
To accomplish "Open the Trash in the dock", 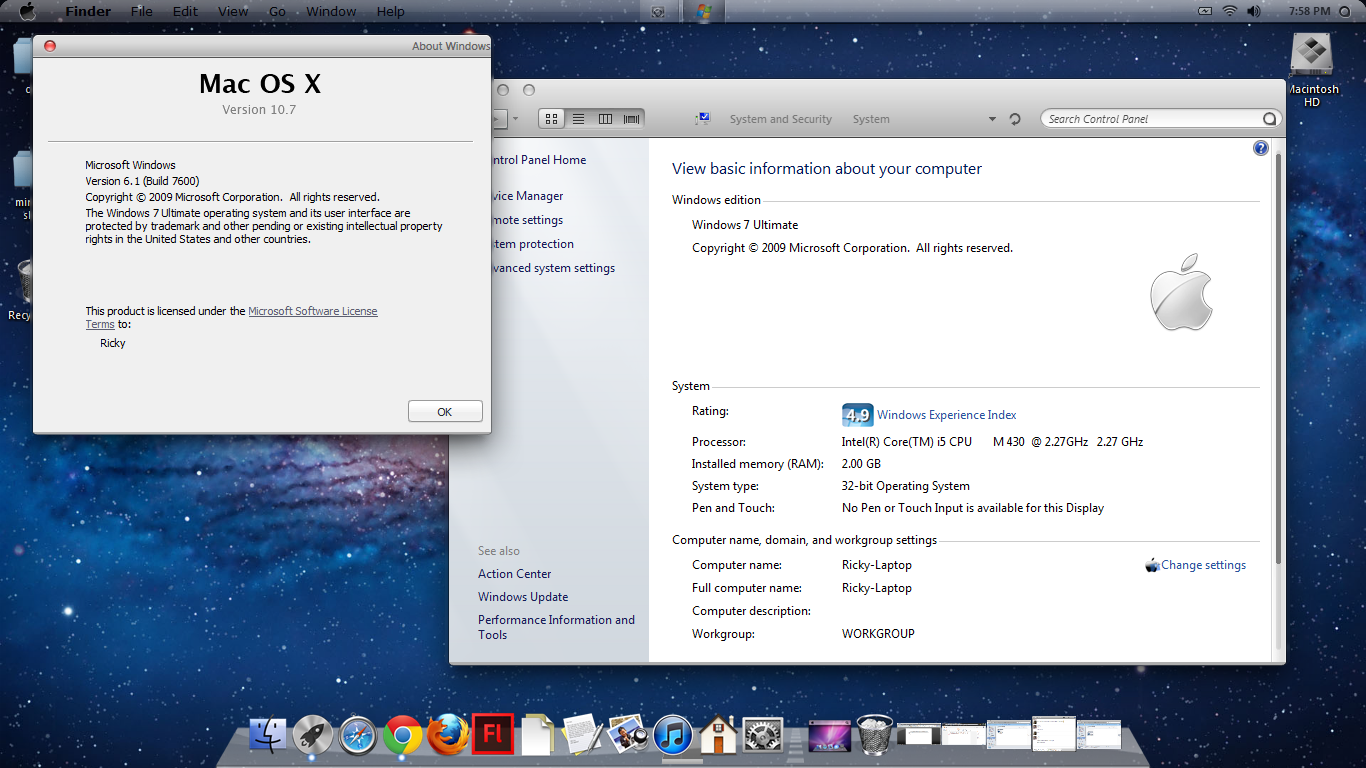I will 874,735.
